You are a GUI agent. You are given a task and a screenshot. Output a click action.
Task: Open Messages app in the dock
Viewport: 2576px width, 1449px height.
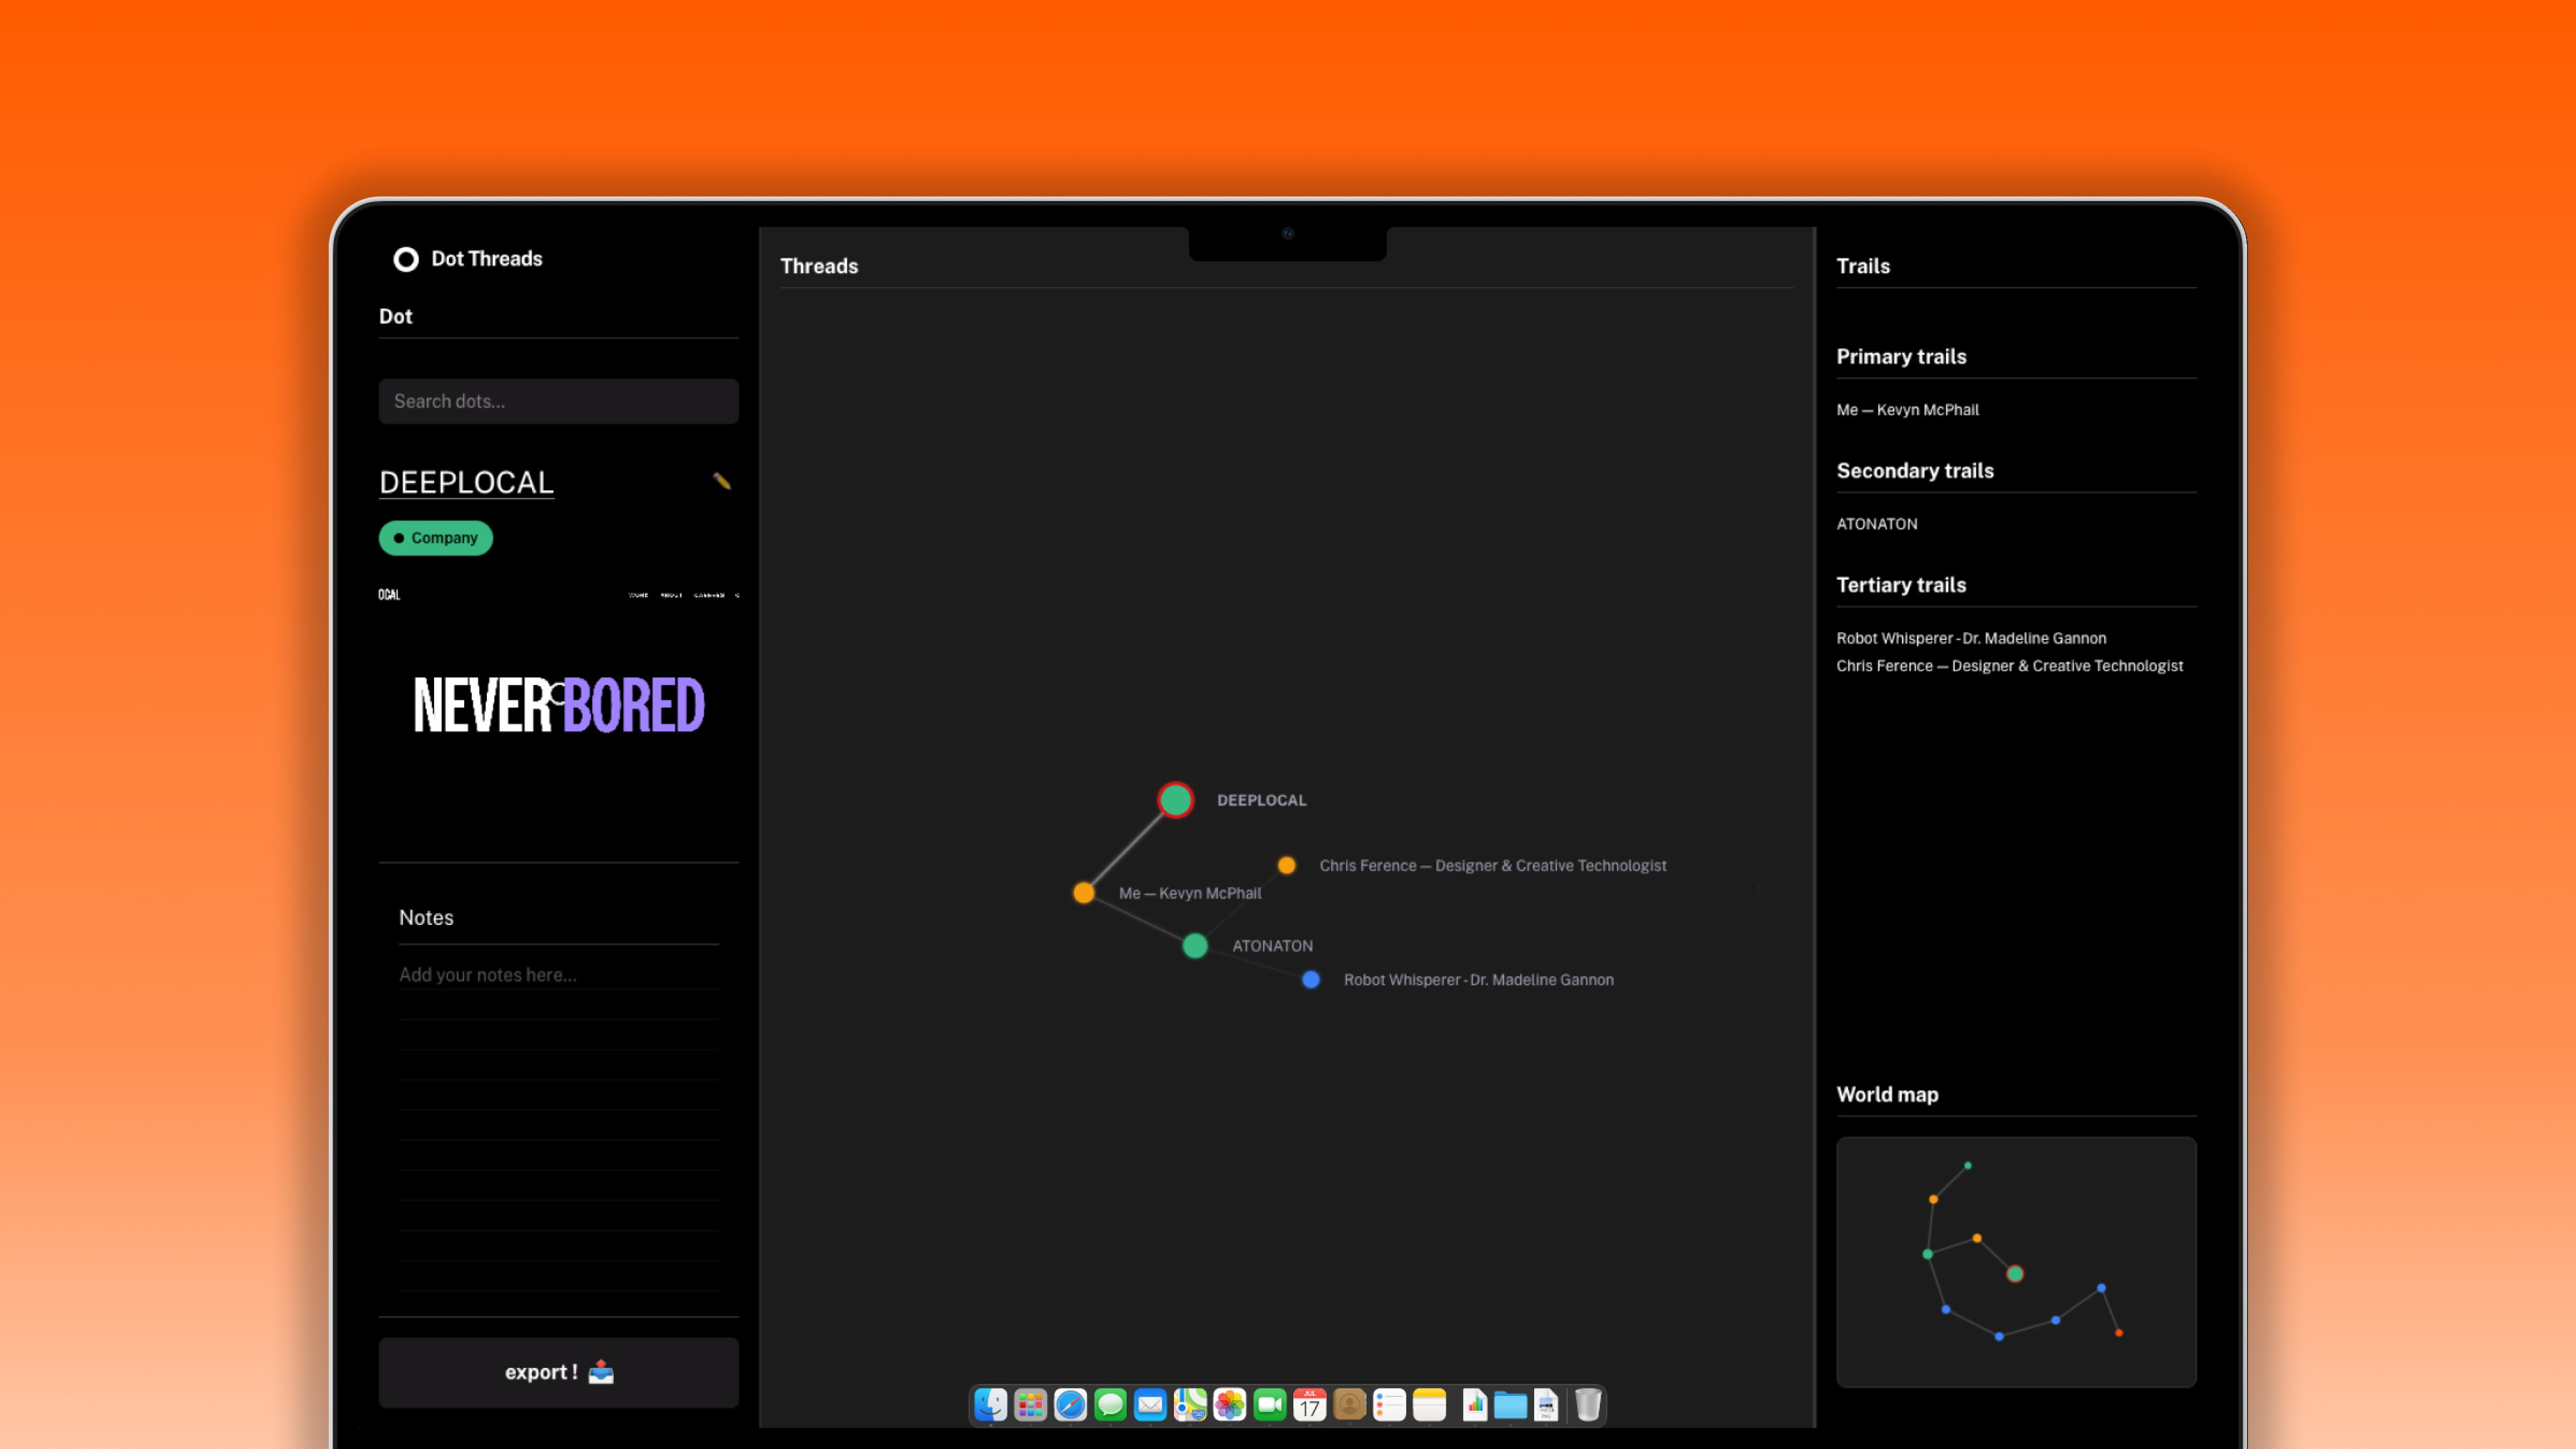click(1110, 1405)
